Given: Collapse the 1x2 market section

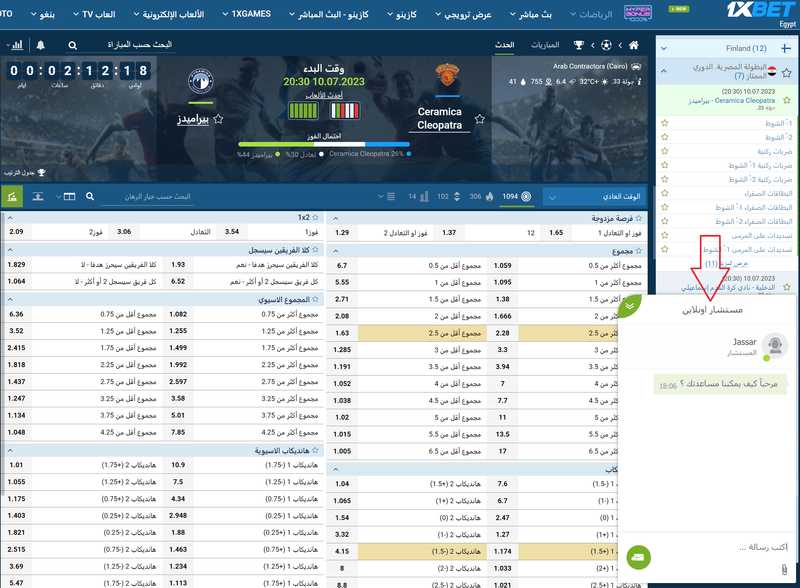Looking at the screenshot, I should pyautogui.click(x=11, y=216).
